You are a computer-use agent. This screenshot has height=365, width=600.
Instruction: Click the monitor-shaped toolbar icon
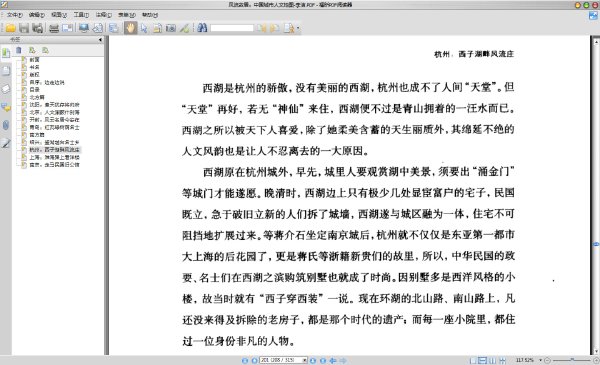pyautogui.click(x=84, y=28)
